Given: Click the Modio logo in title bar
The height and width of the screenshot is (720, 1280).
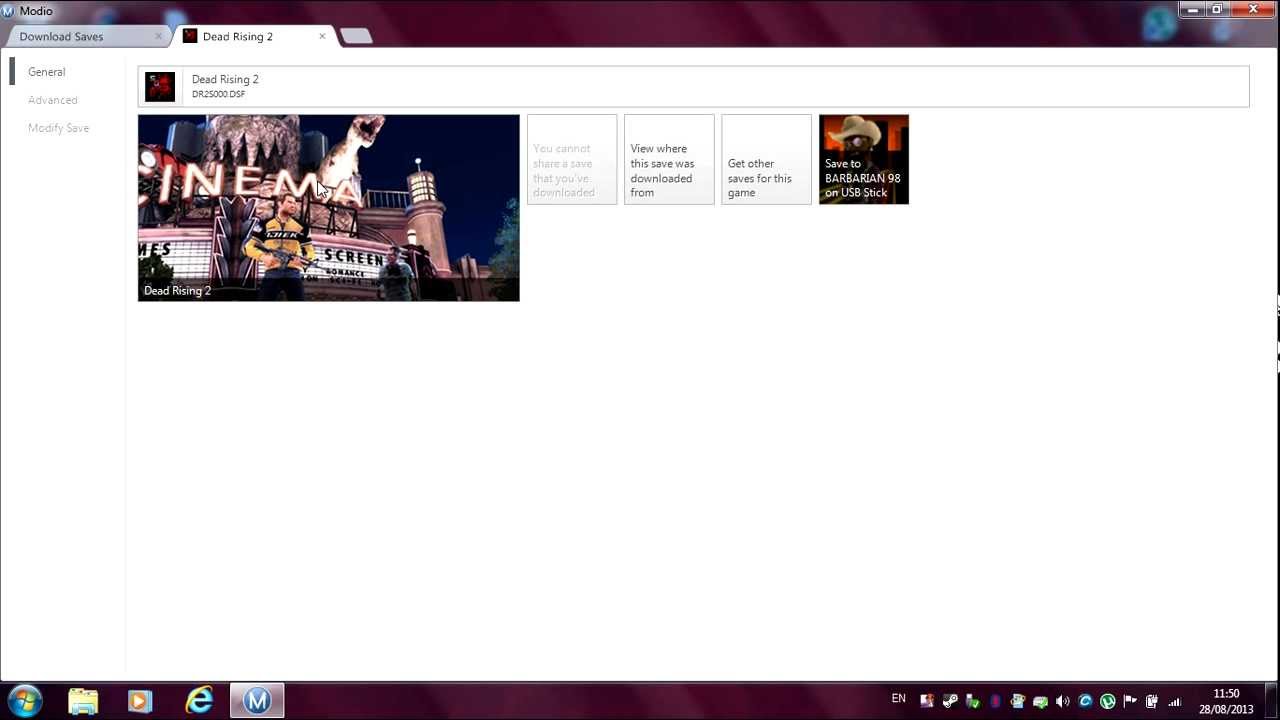Looking at the screenshot, I should (x=8, y=11).
